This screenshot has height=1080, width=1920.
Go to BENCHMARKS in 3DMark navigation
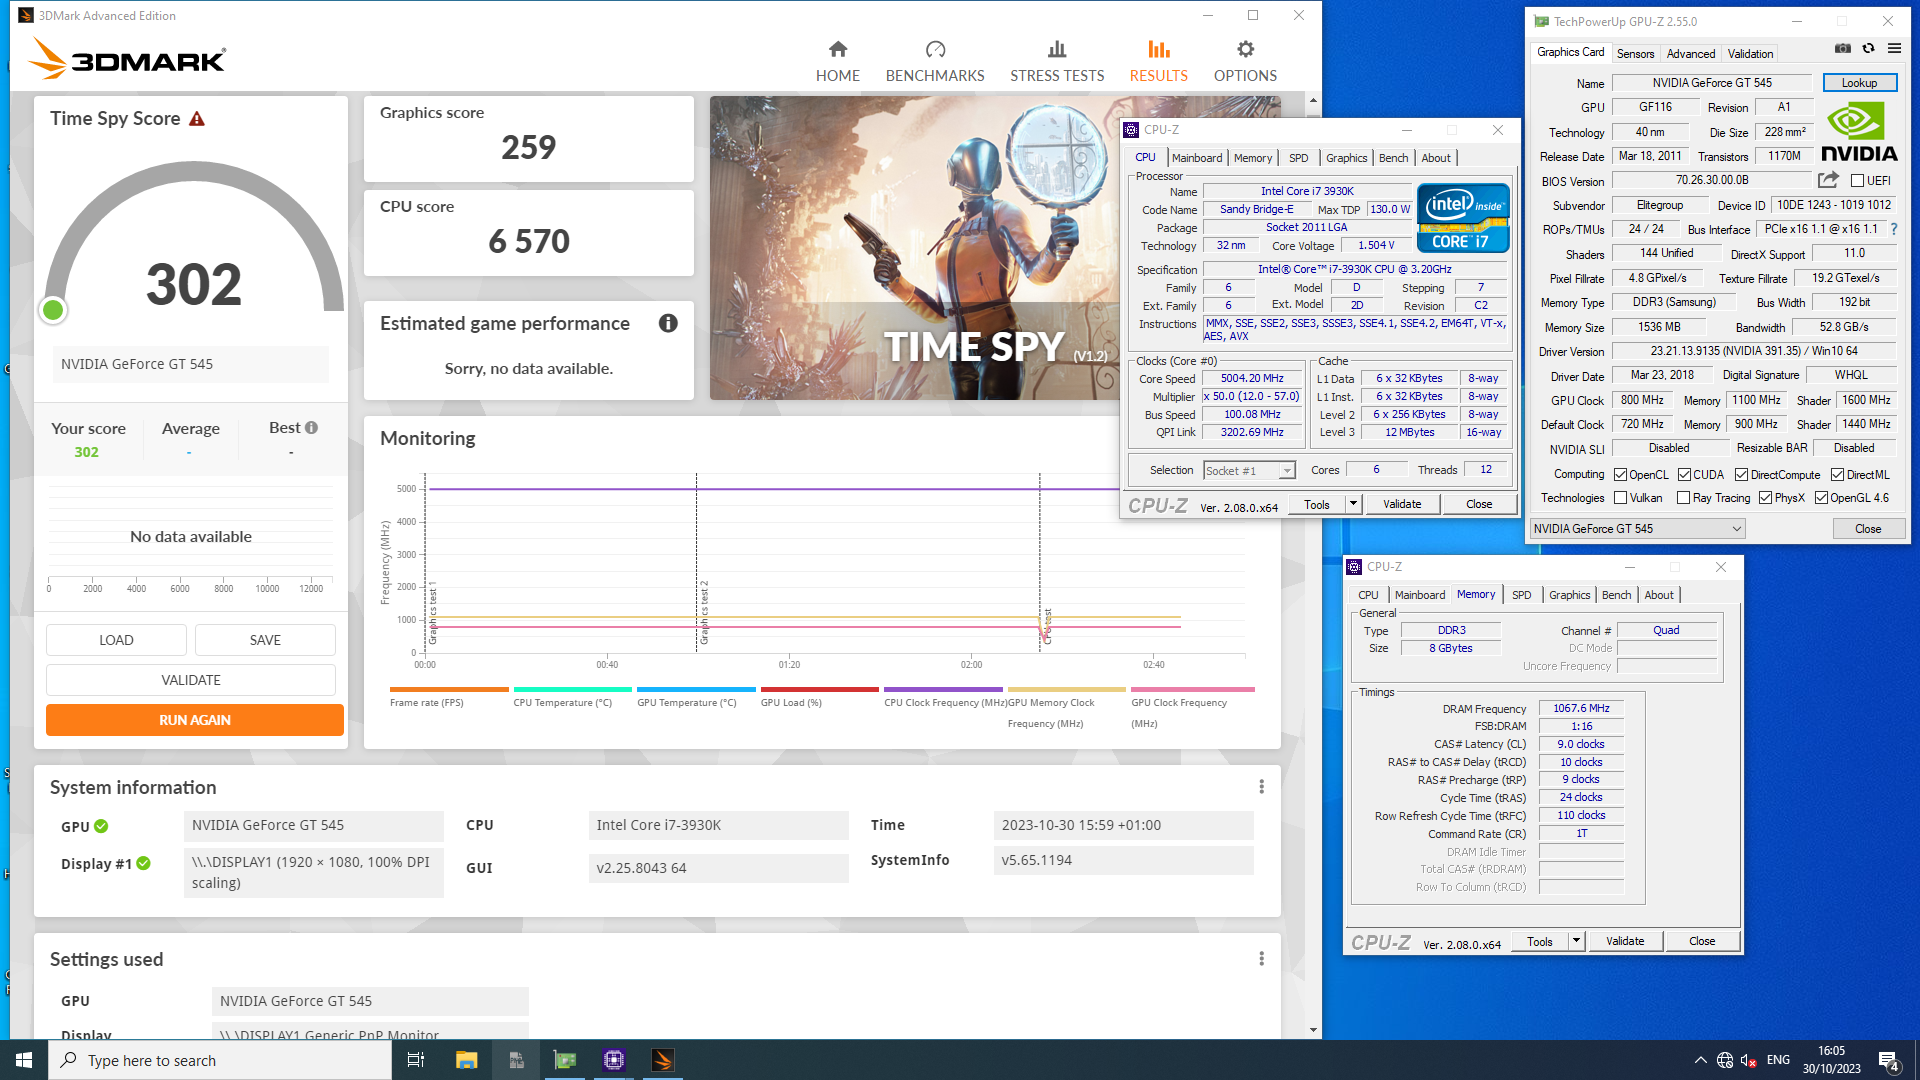pyautogui.click(x=935, y=61)
